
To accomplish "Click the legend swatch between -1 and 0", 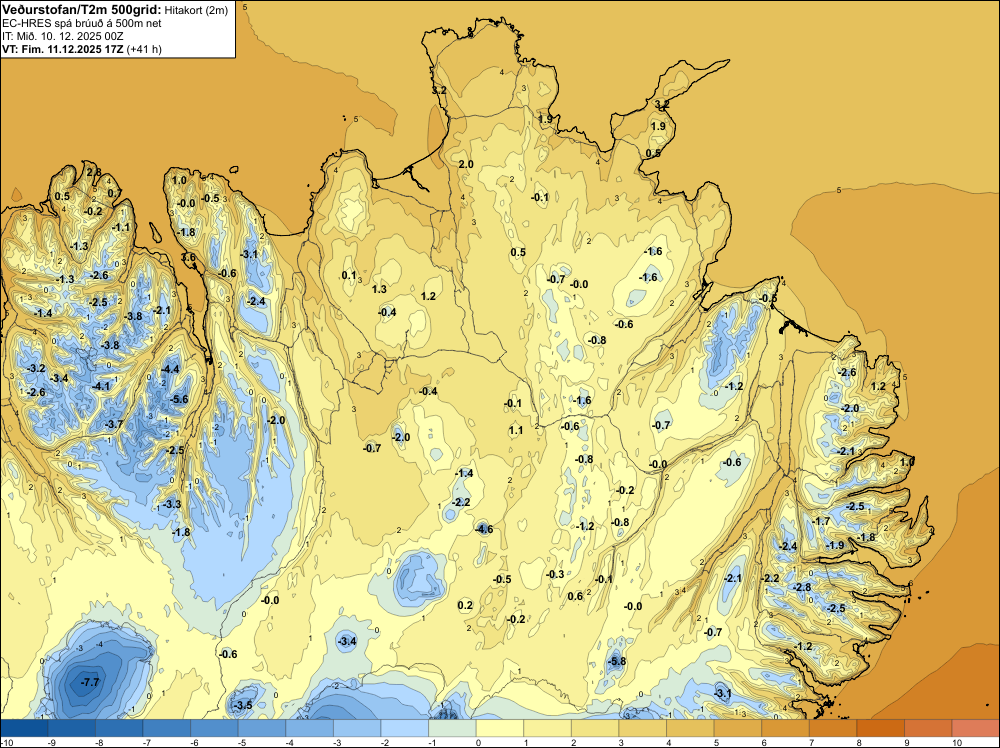I will tap(452, 728).
